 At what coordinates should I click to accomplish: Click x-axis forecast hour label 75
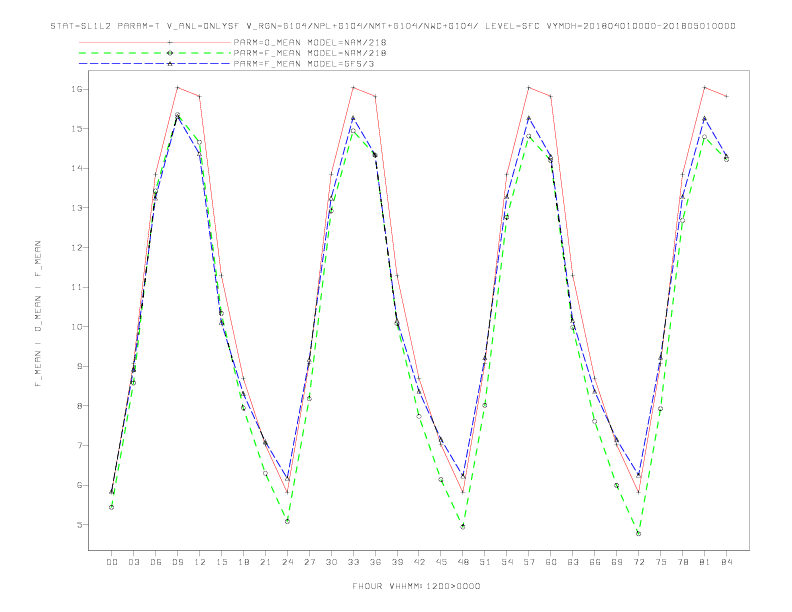coord(661,562)
